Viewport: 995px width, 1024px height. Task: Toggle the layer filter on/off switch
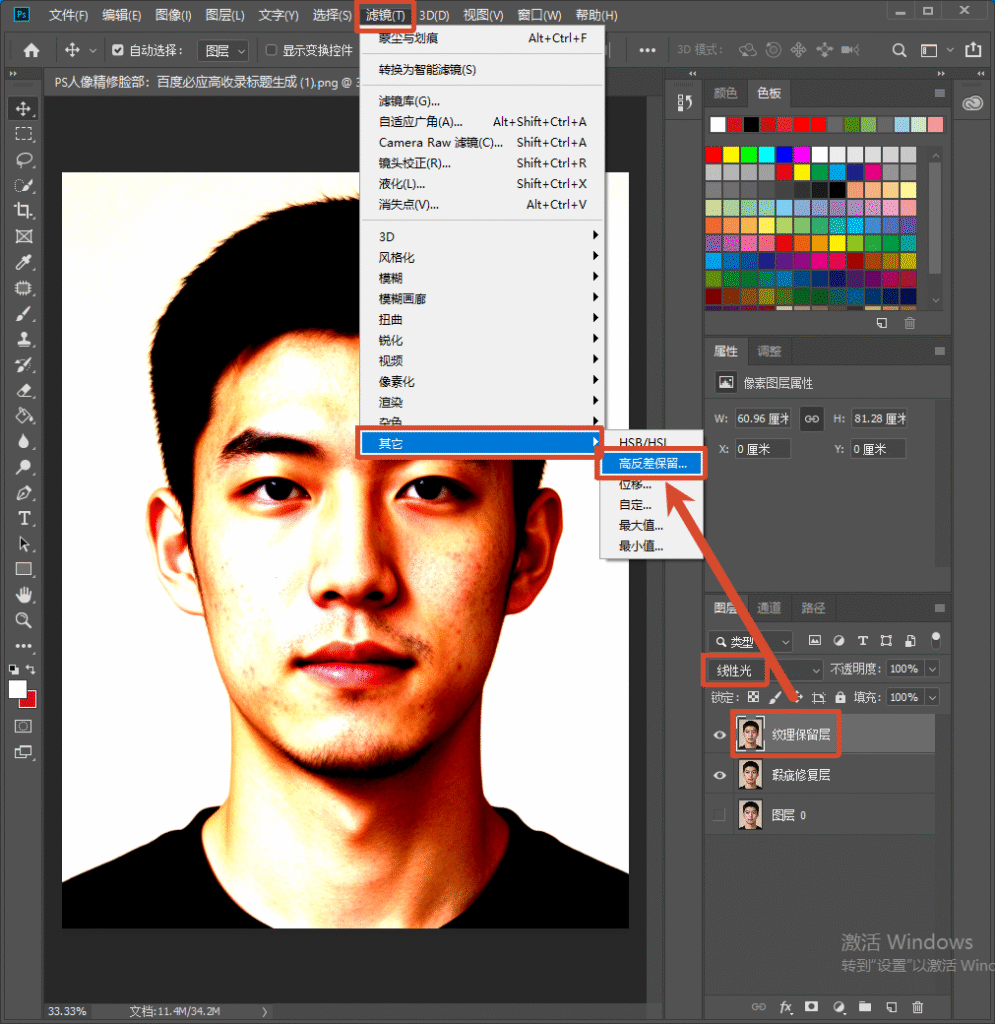point(936,640)
